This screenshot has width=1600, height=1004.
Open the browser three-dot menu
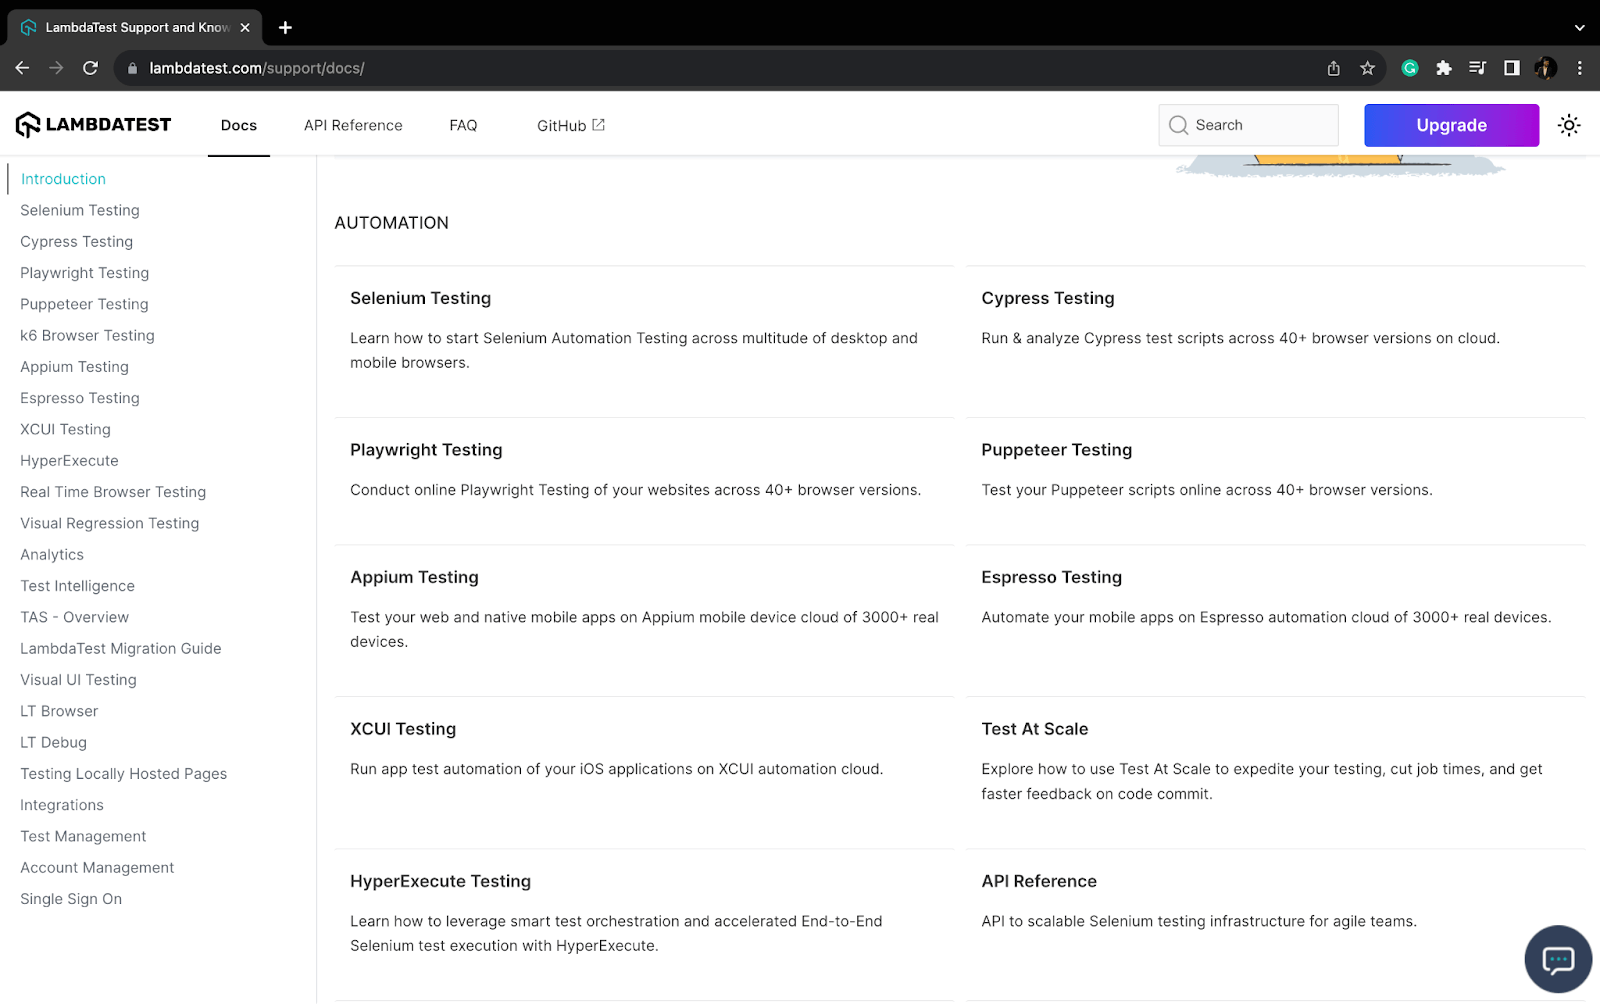(1579, 68)
